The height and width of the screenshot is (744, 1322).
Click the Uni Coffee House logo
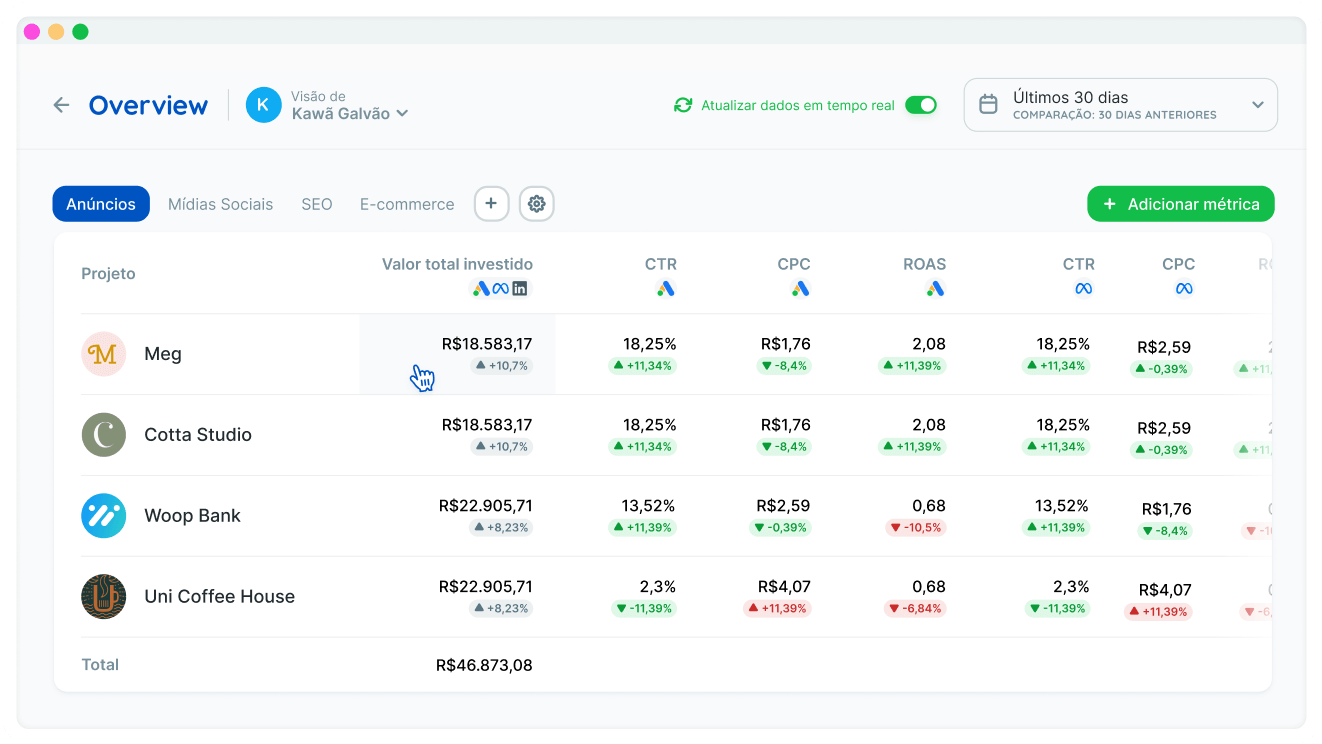[103, 597]
